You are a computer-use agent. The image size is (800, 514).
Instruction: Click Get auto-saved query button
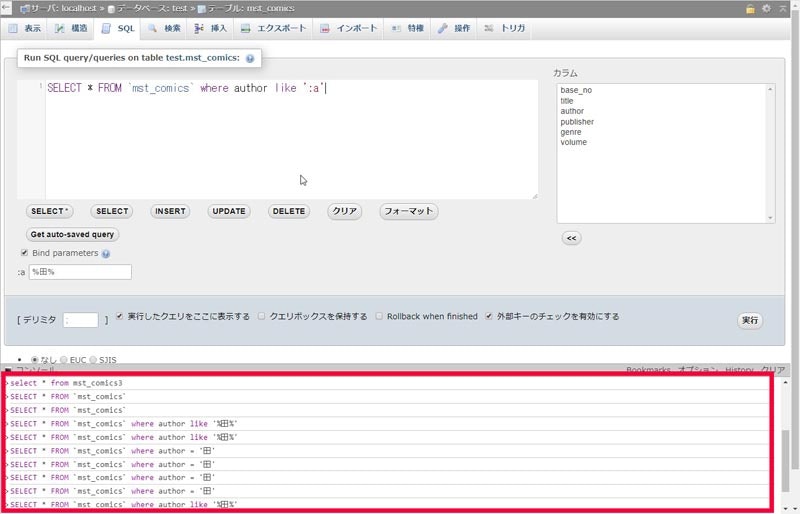pos(72,234)
